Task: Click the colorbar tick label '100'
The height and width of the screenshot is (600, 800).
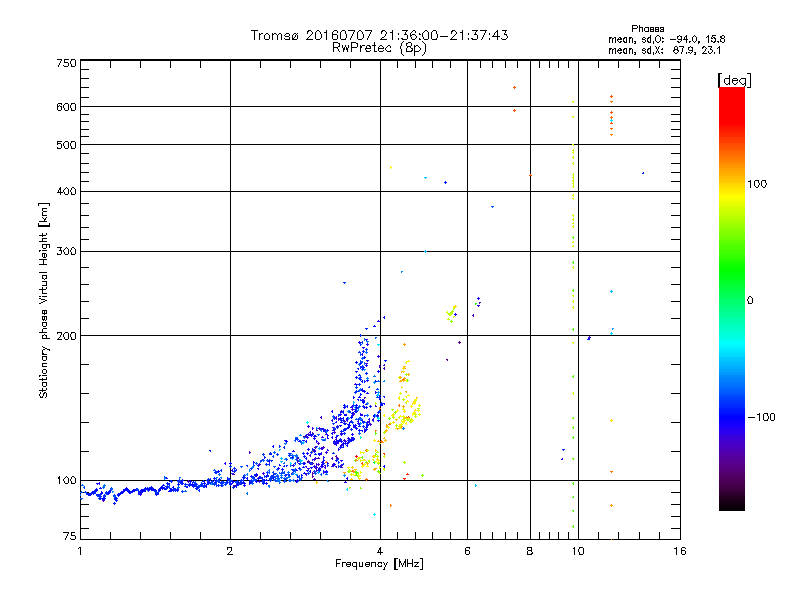Action: (x=757, y=184)
